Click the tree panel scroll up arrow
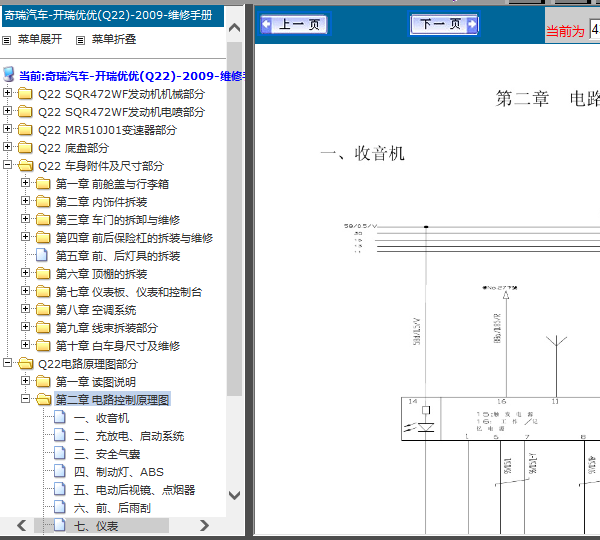The width and height of the screenshot is (600, 540). click(234, 28)
